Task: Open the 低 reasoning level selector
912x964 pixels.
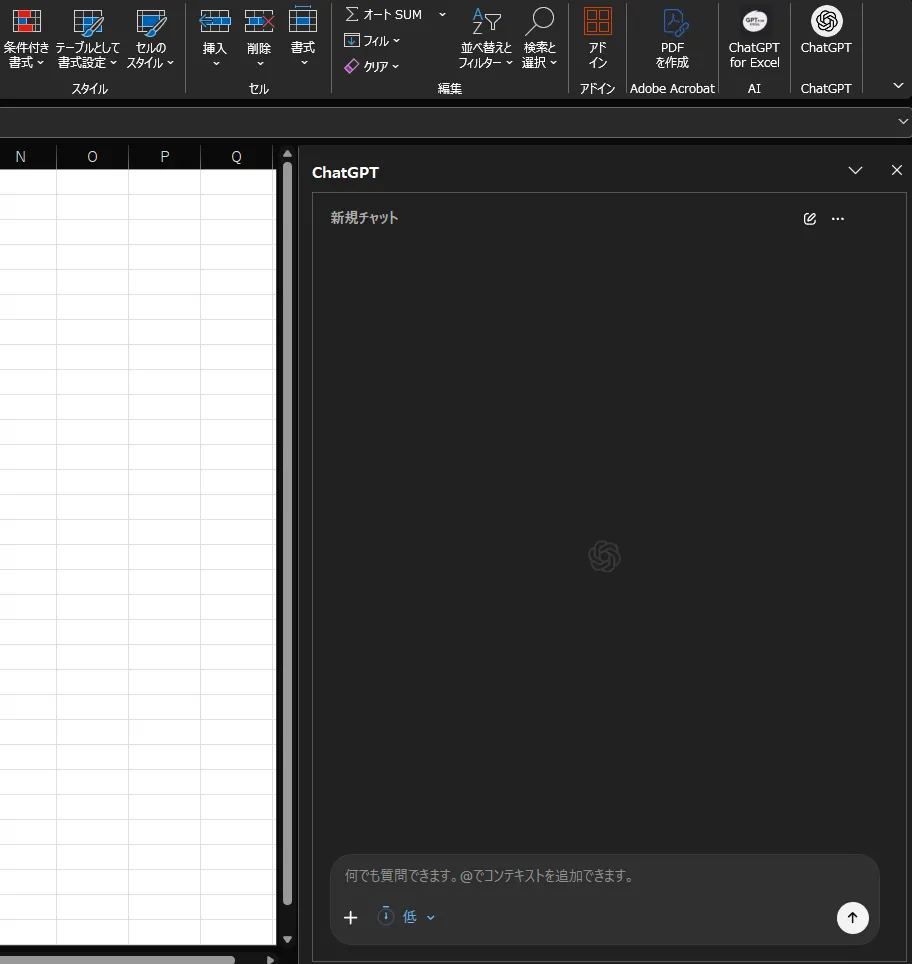Action: point(407,917)
